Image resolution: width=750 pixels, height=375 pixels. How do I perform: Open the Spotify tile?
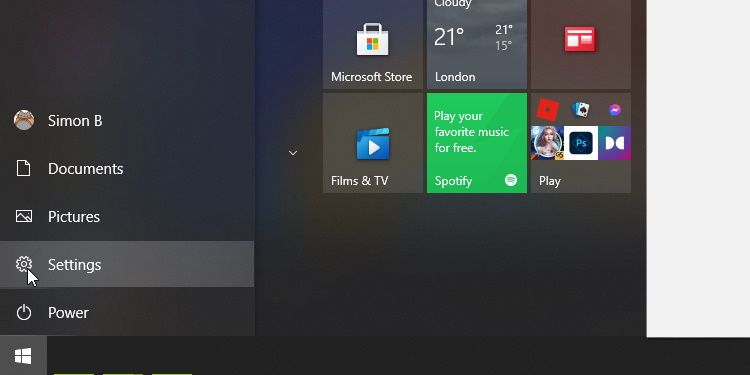point(477,143)
